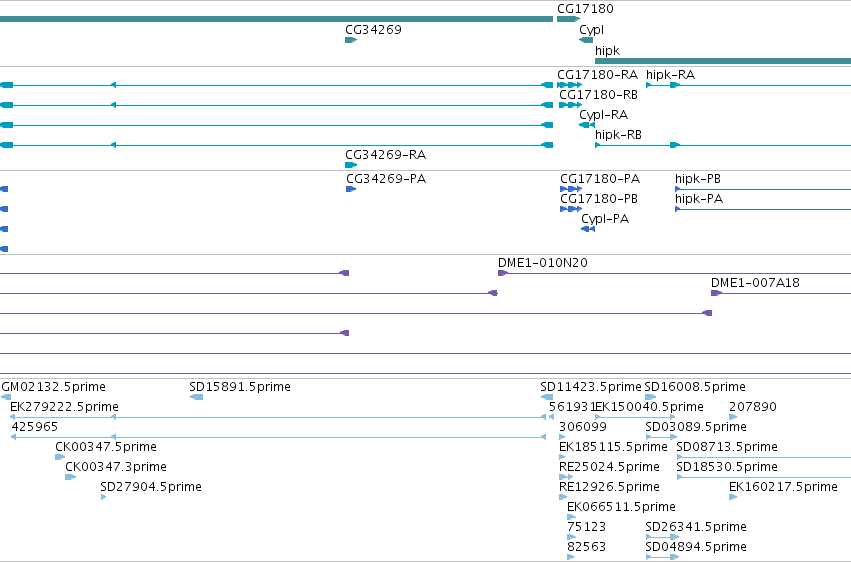Click the RE25024.5prime EST label
Image resolution: width=851 pixels, height=562 pixels.
[609, 467]
